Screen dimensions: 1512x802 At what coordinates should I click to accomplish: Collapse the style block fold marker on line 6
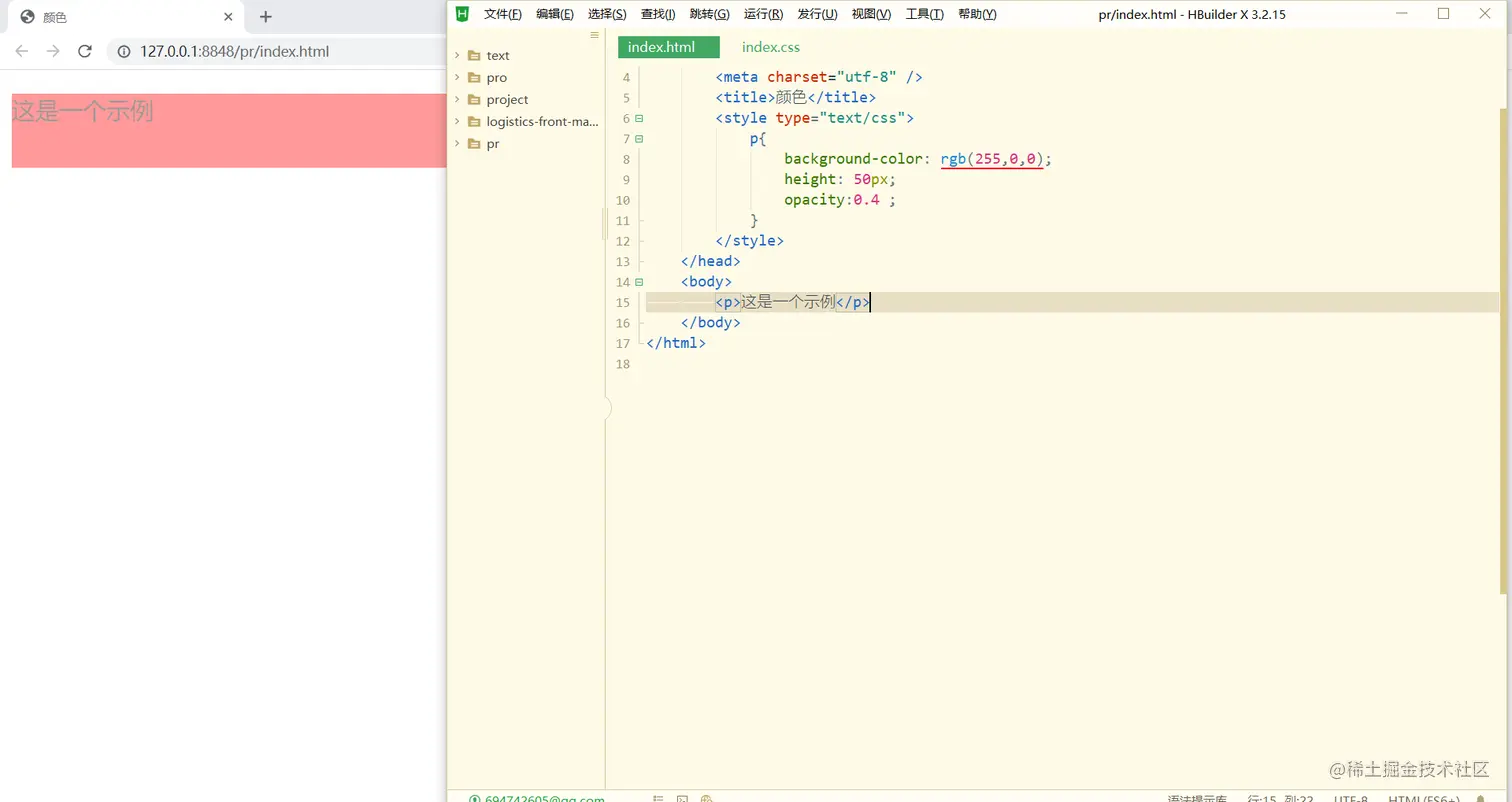click(639, 118)
